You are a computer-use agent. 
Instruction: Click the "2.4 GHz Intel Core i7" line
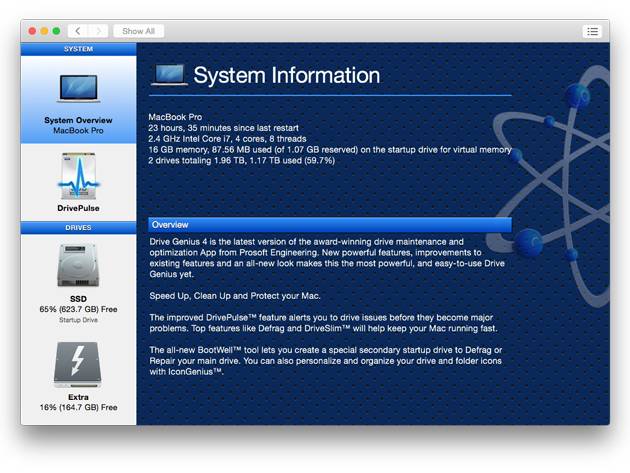coord(227,139)
